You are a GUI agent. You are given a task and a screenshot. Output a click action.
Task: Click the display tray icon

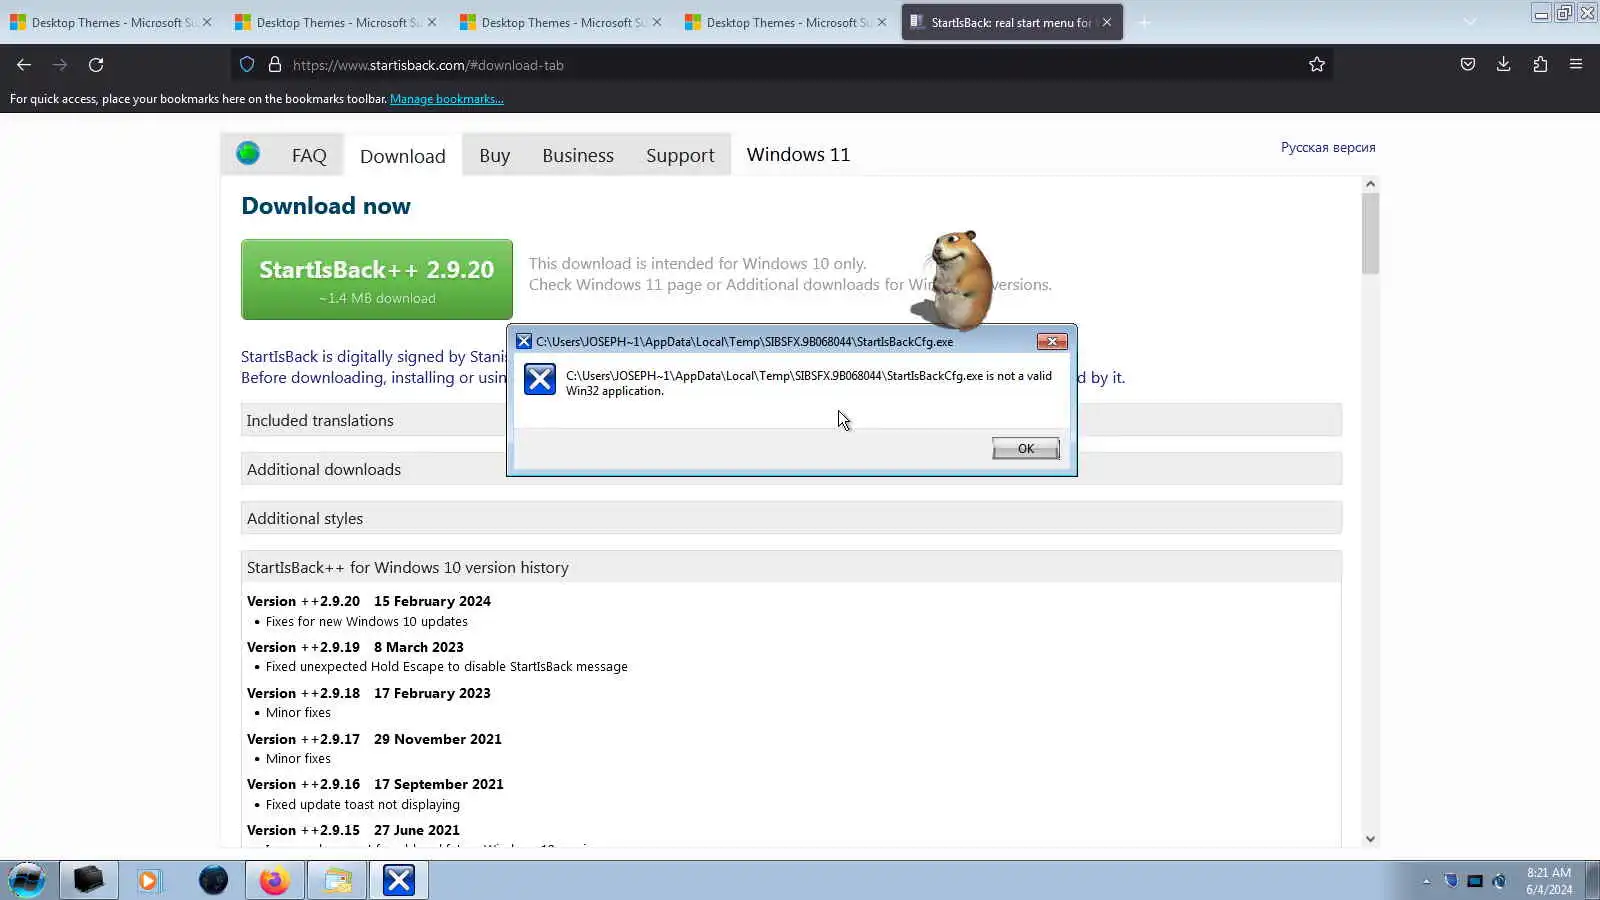pos(1475,881)
